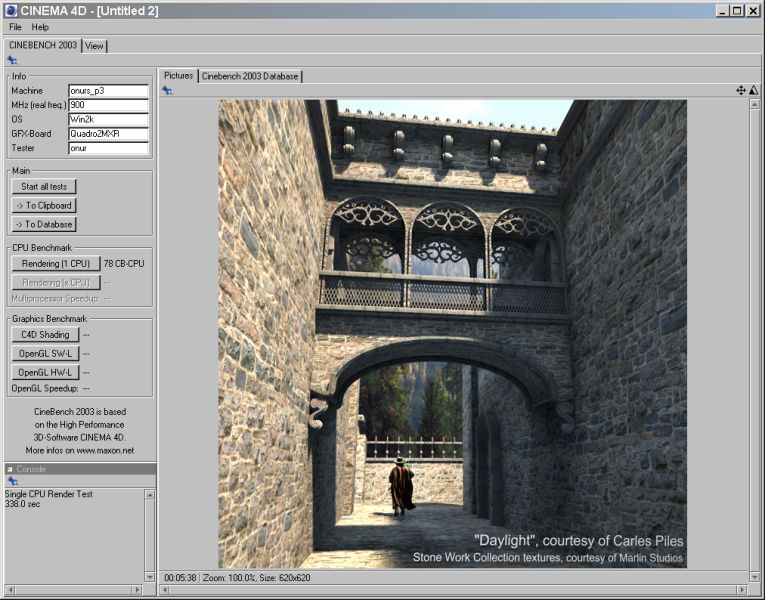Click the rendered Daylight image
Image resolution: width=765 pixels, height=600 pixels.
(452, 334)
